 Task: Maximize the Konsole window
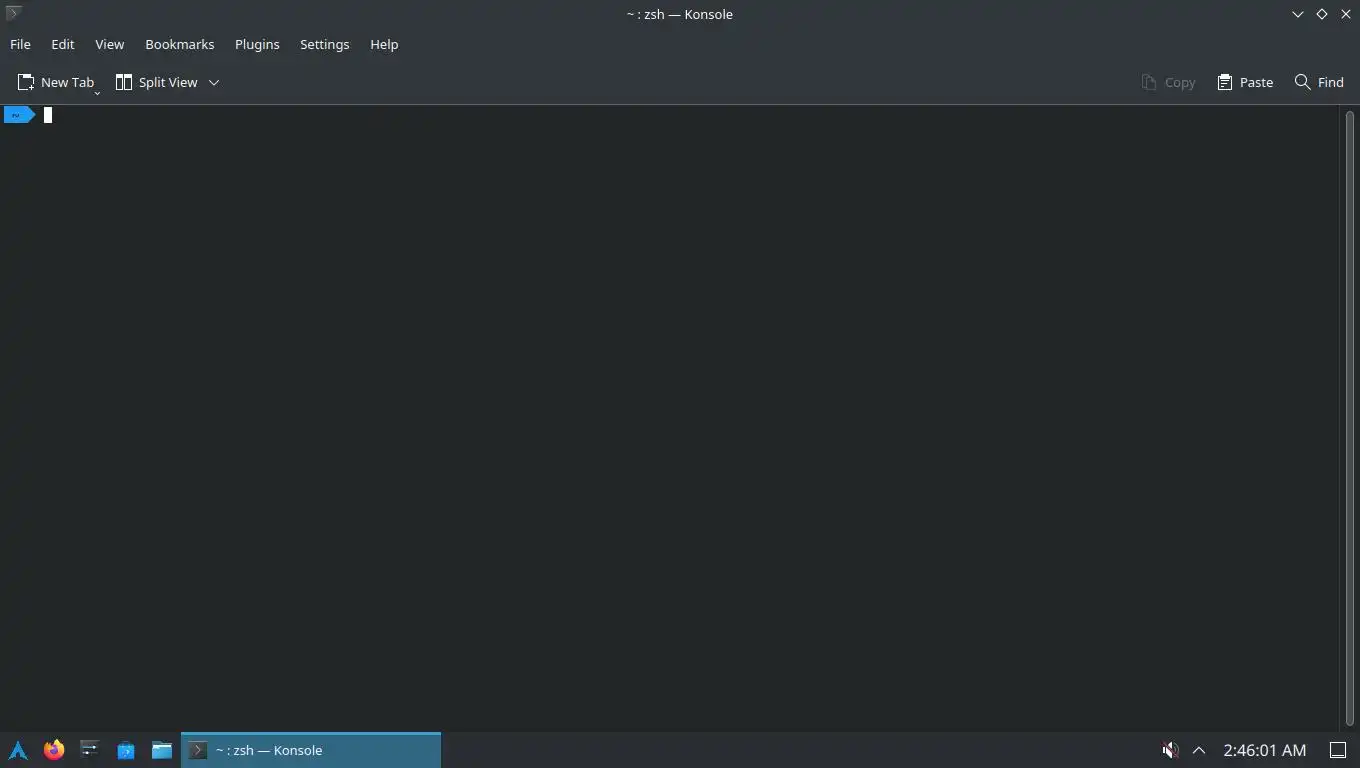point(1322,14)
